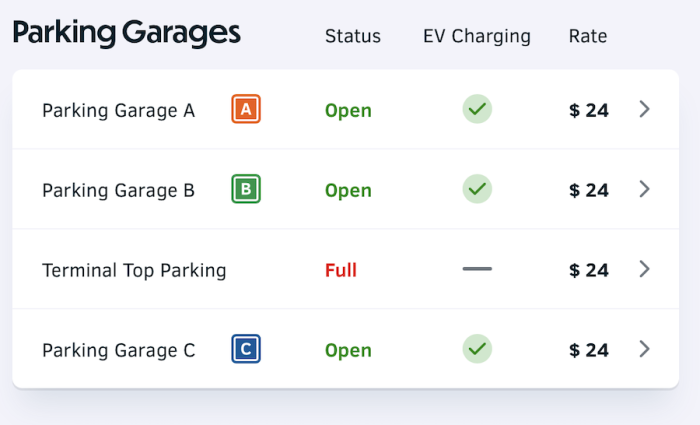
Task: Click the Parking Garage C name
Action: click(118, 350)
